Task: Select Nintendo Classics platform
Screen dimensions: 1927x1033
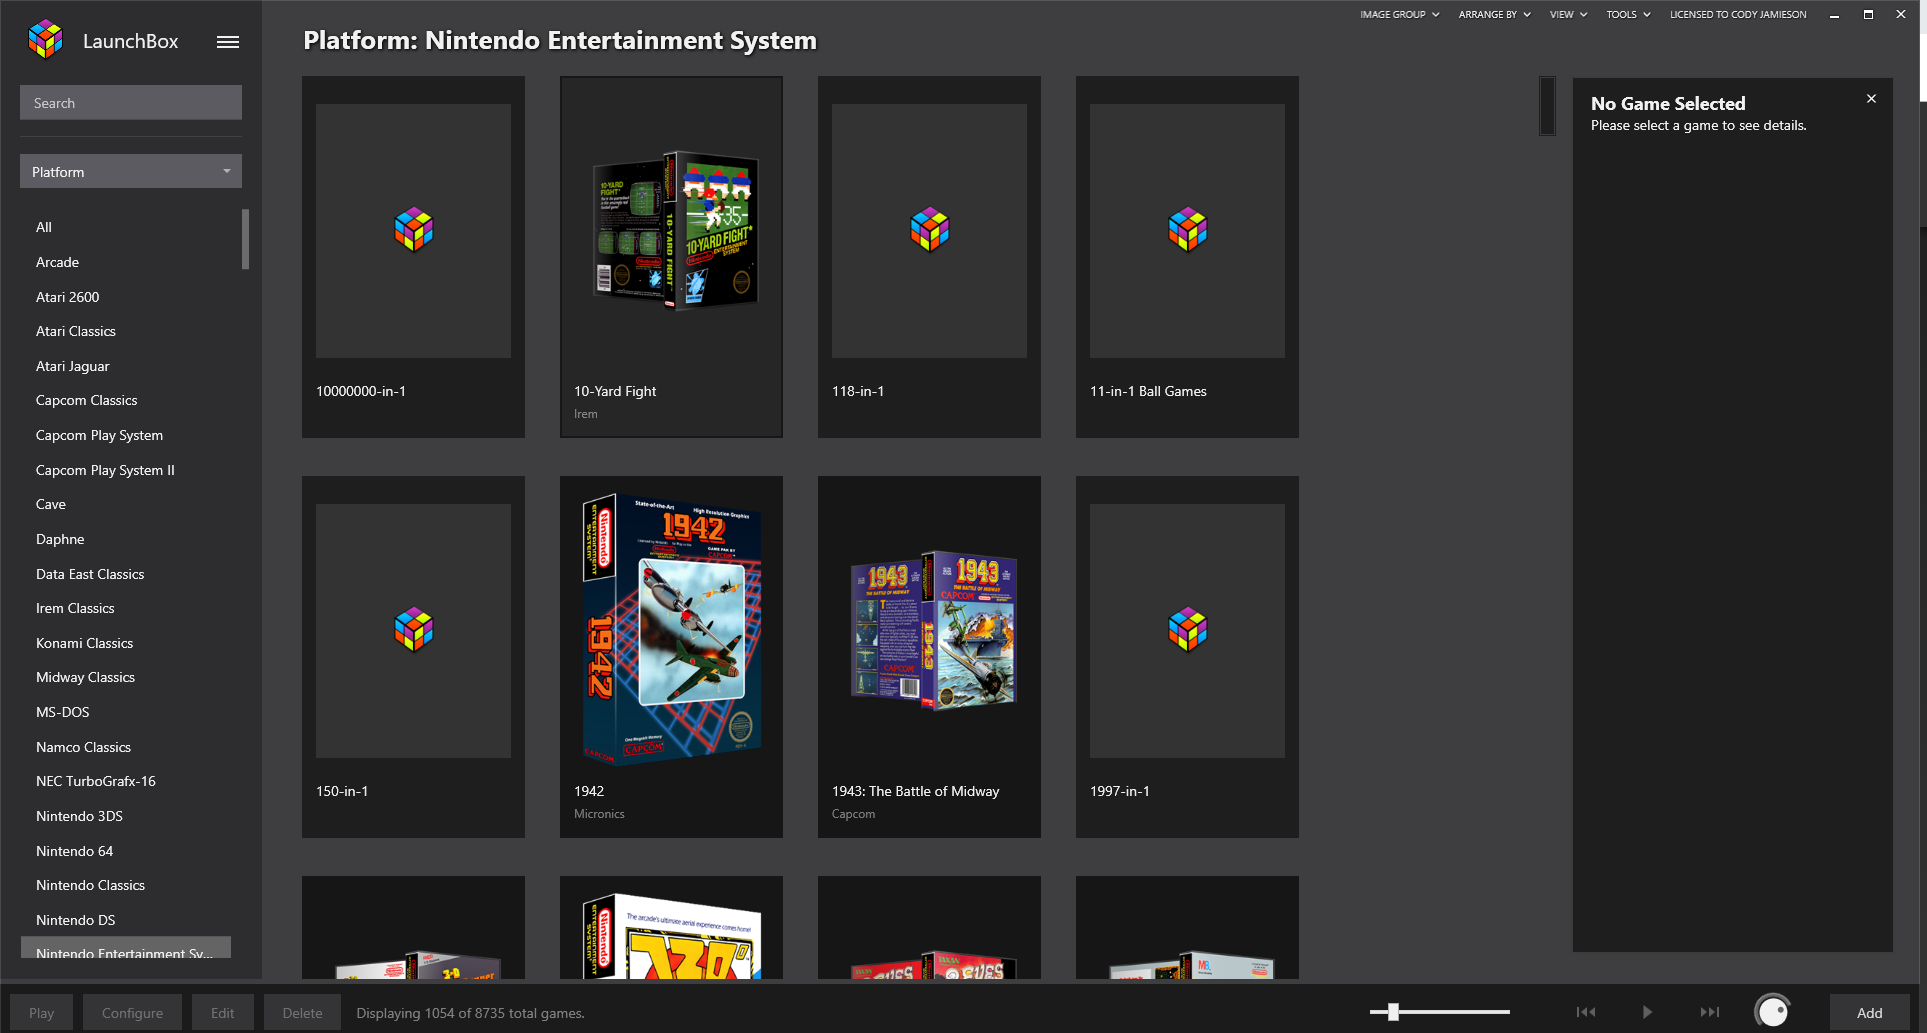Action: coord(90,885)
